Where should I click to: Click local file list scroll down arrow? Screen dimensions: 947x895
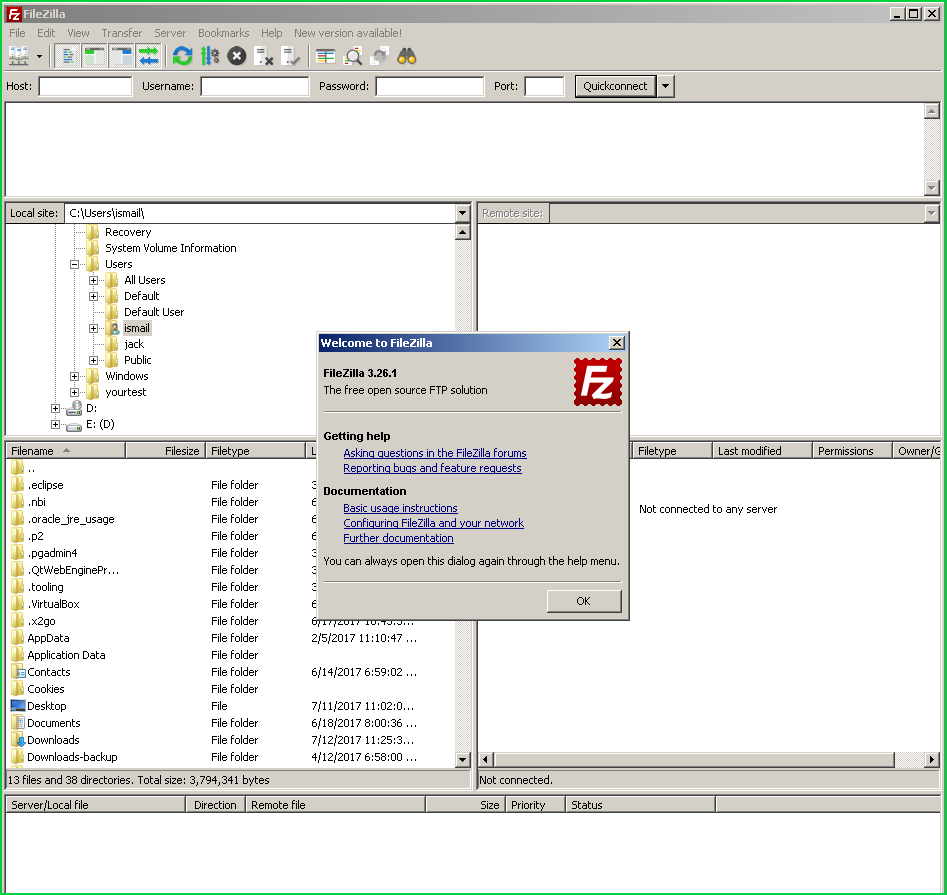pos(463,760)
